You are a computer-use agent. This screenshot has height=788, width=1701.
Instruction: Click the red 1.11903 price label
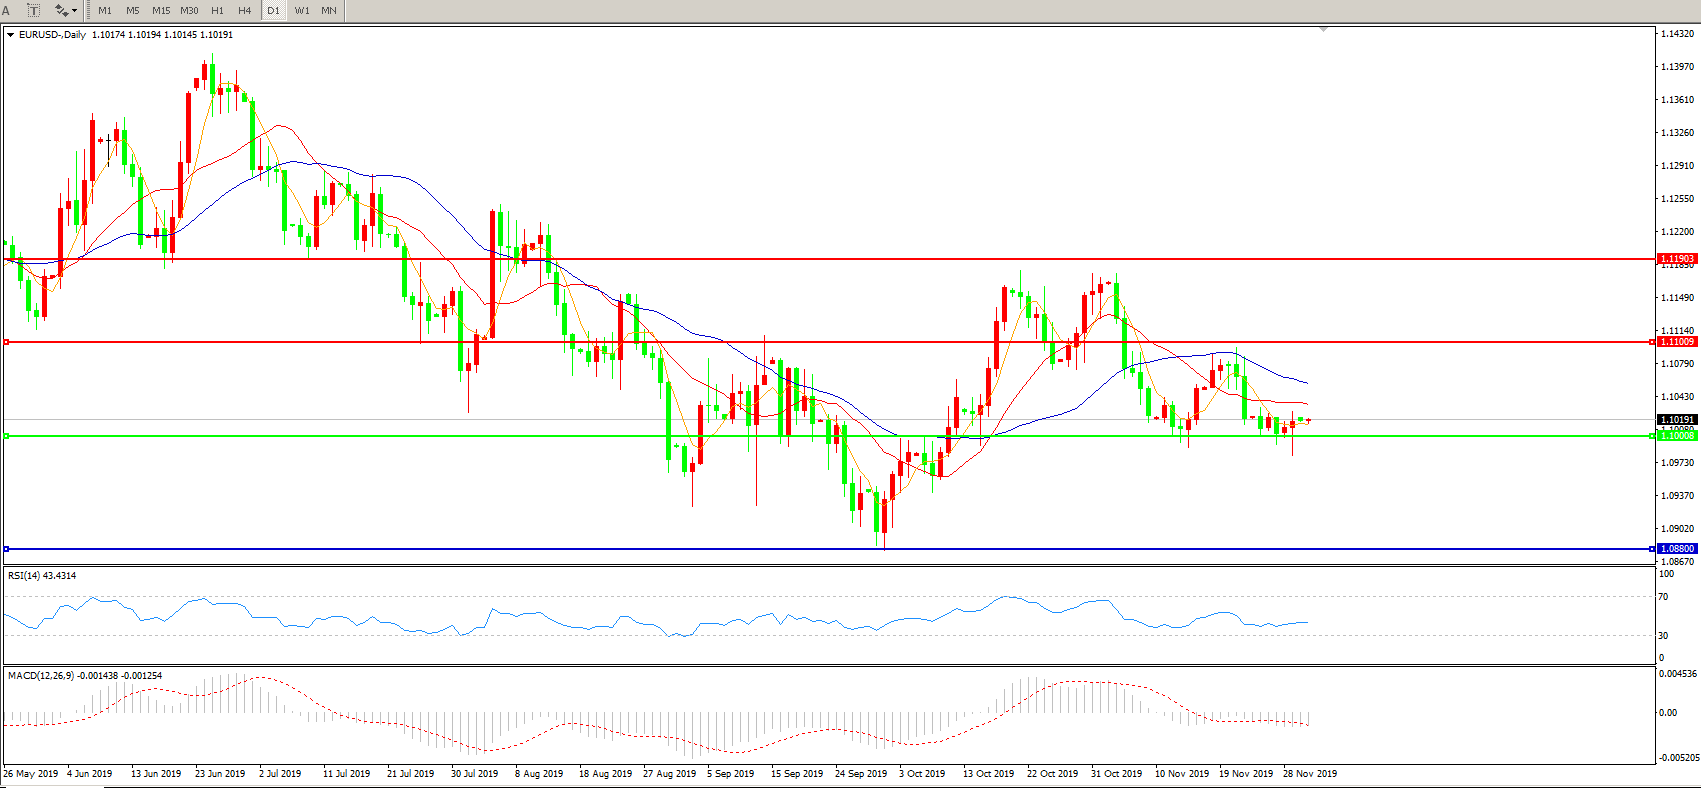point(1677,259)
